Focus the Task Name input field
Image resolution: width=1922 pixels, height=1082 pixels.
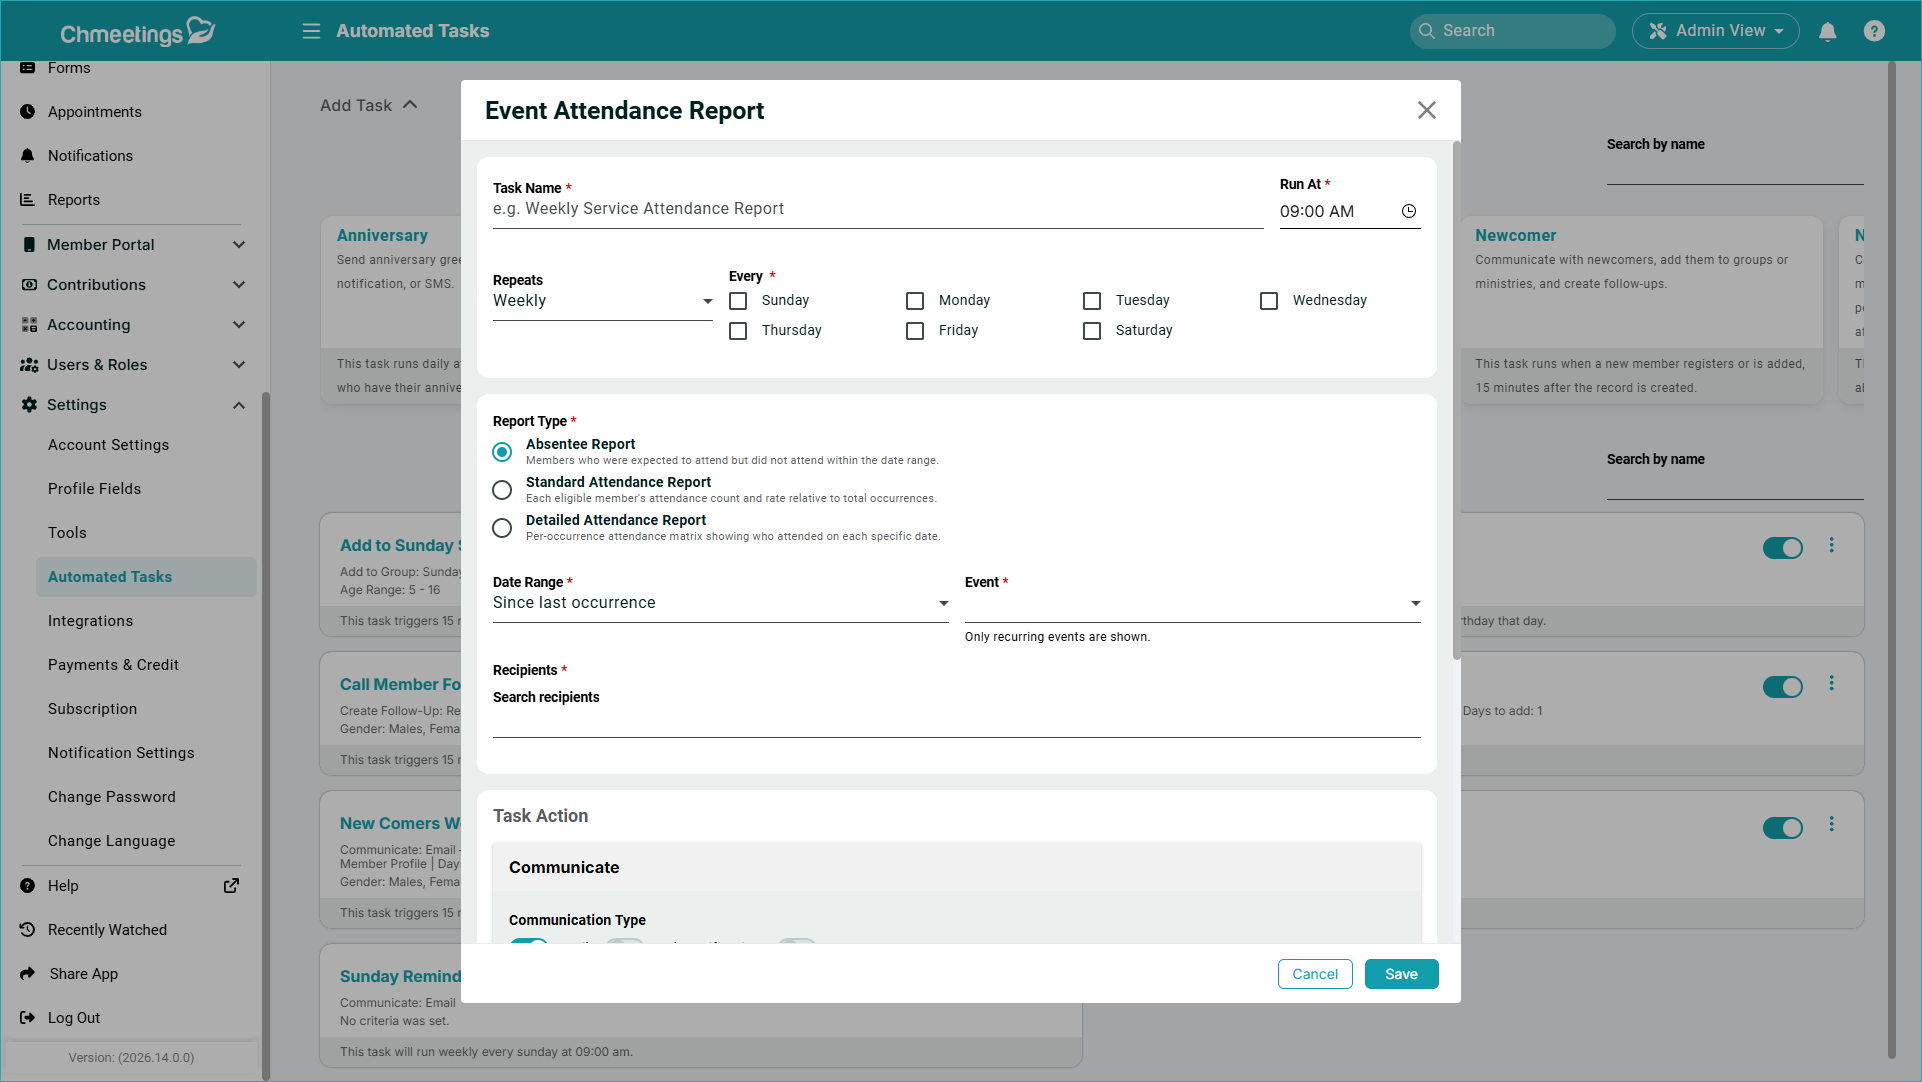point(877,209)
